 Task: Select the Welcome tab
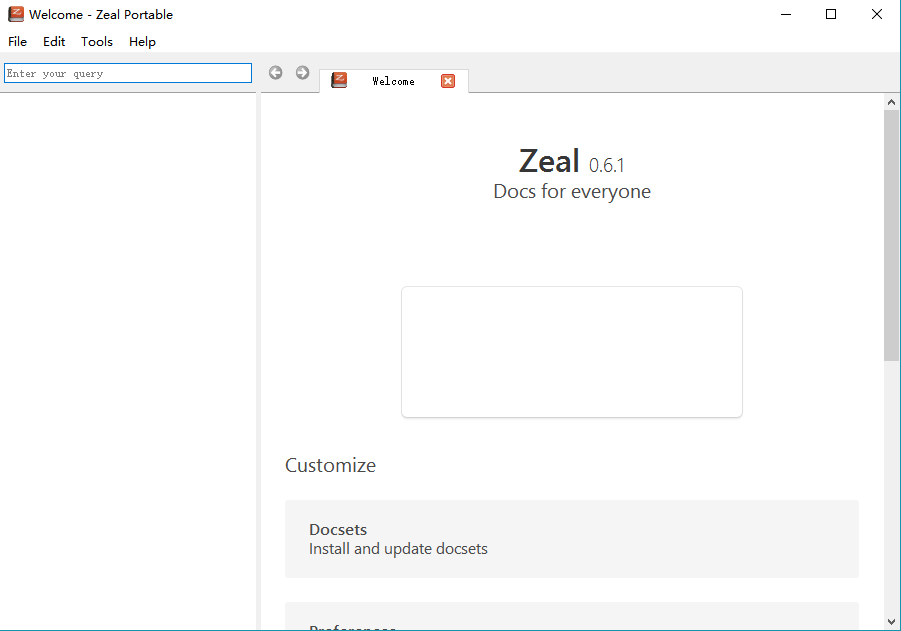pos(394,81)
